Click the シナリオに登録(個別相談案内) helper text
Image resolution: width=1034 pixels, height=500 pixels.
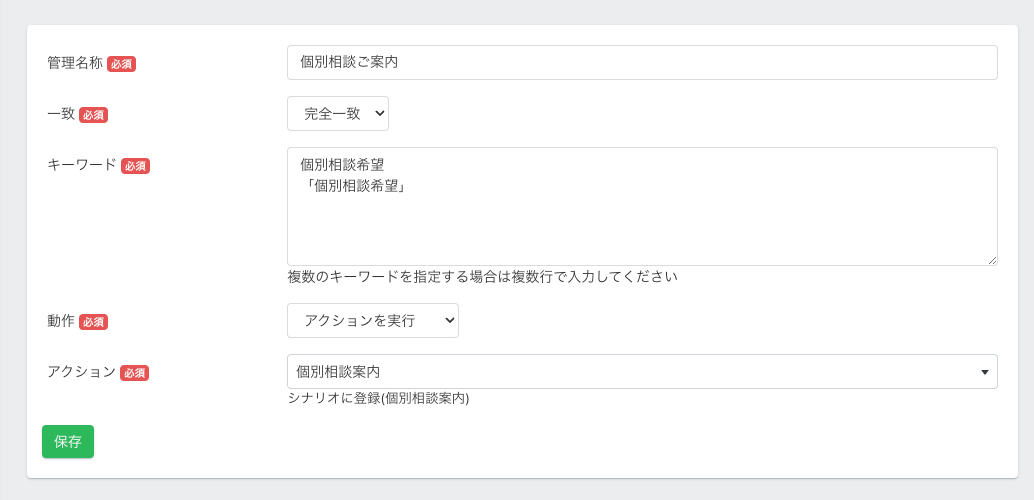pyautogui.click(x=379, y=399)
